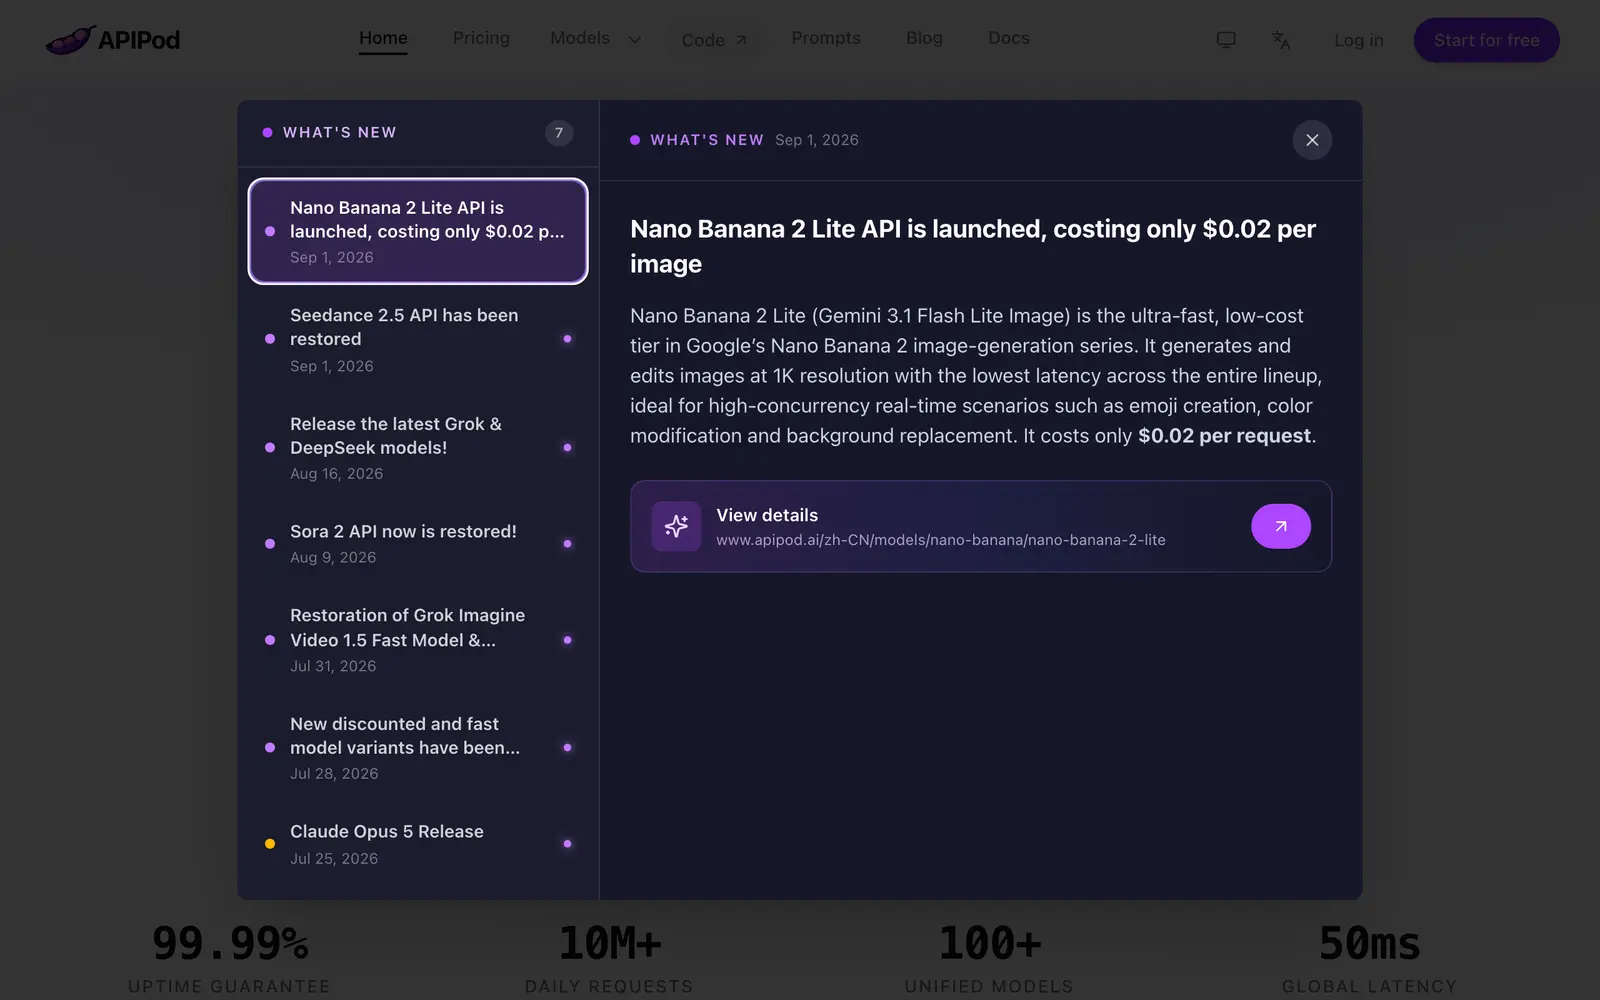Click the unread dot on Sora 2 item
Screen dimensions: 1600x1000
[567, 544]
